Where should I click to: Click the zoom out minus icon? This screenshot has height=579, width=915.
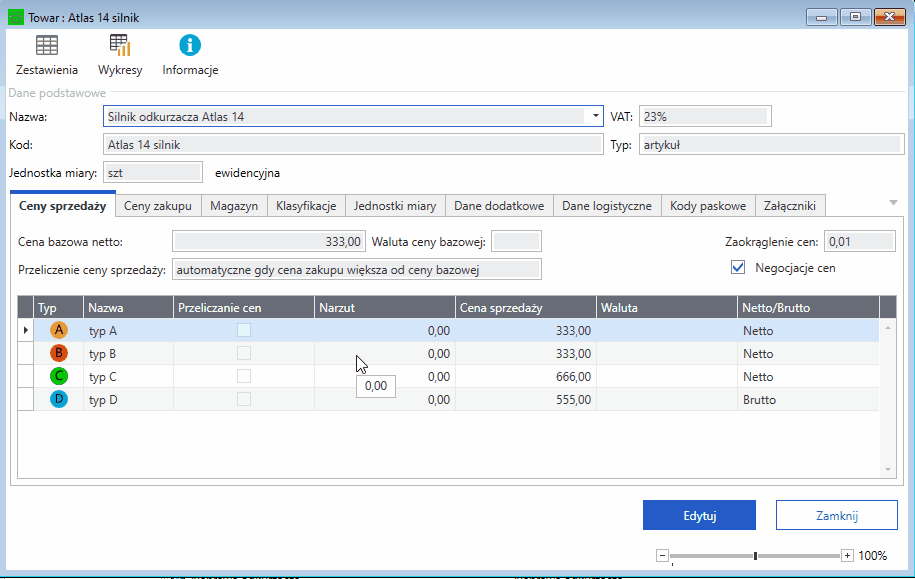click(662, 556)
